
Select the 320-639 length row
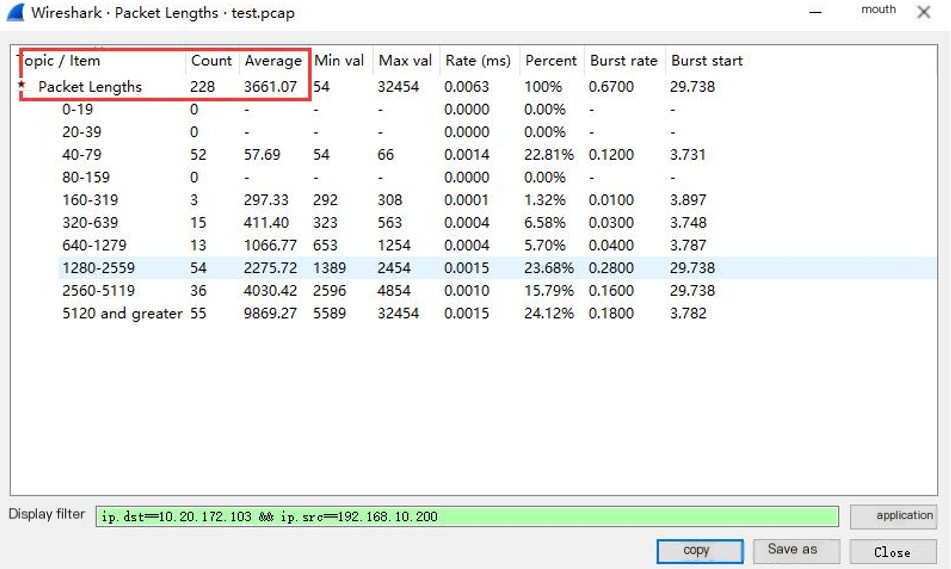point(476,223)
